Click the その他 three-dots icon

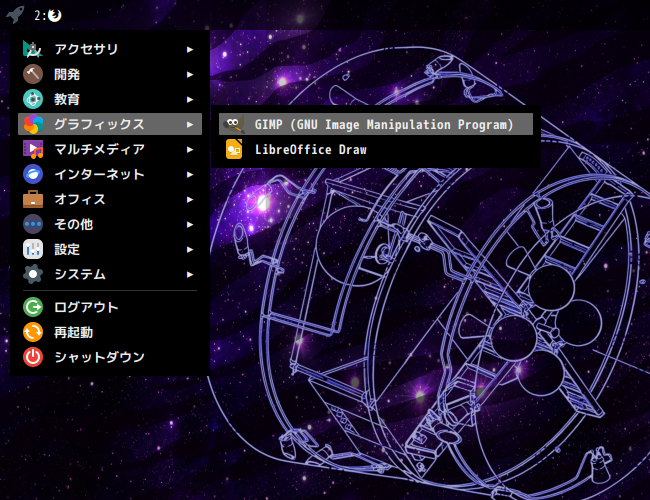tap(33, 224)
